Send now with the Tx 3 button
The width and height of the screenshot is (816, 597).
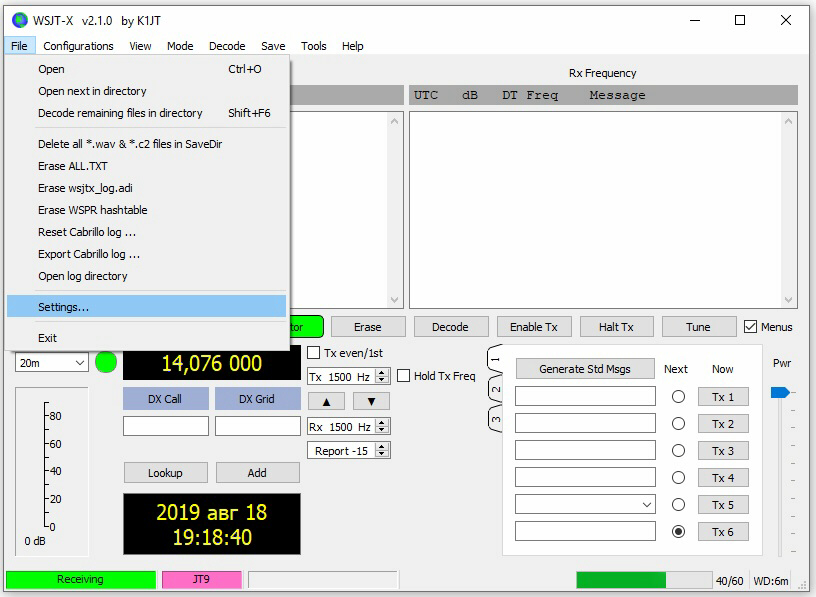[723, 451]
